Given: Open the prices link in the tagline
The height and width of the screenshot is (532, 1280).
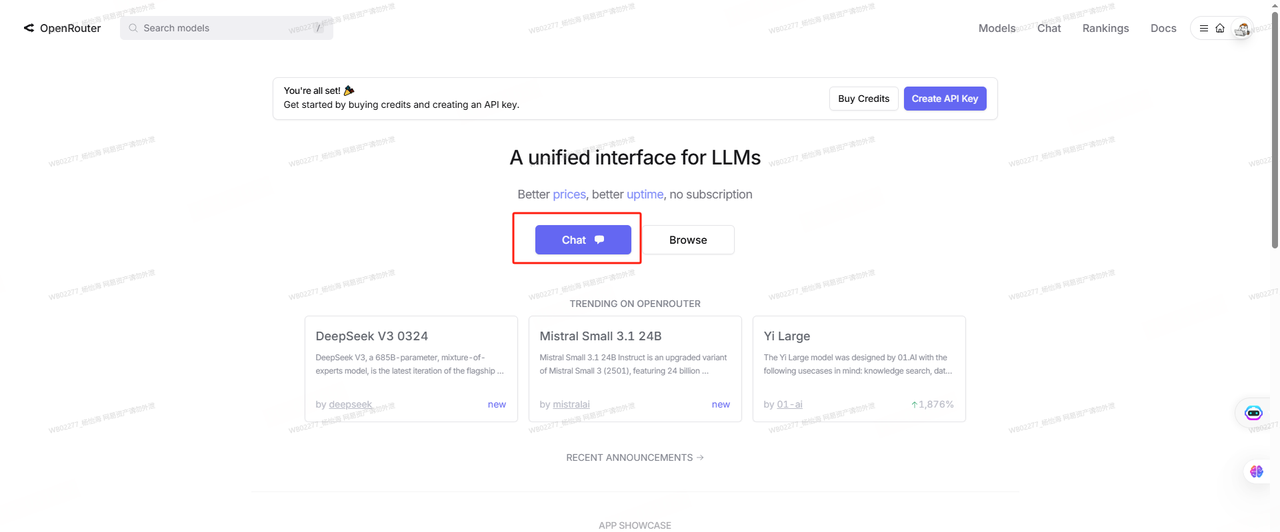Looking at the screenshot, I should (569, 194).
